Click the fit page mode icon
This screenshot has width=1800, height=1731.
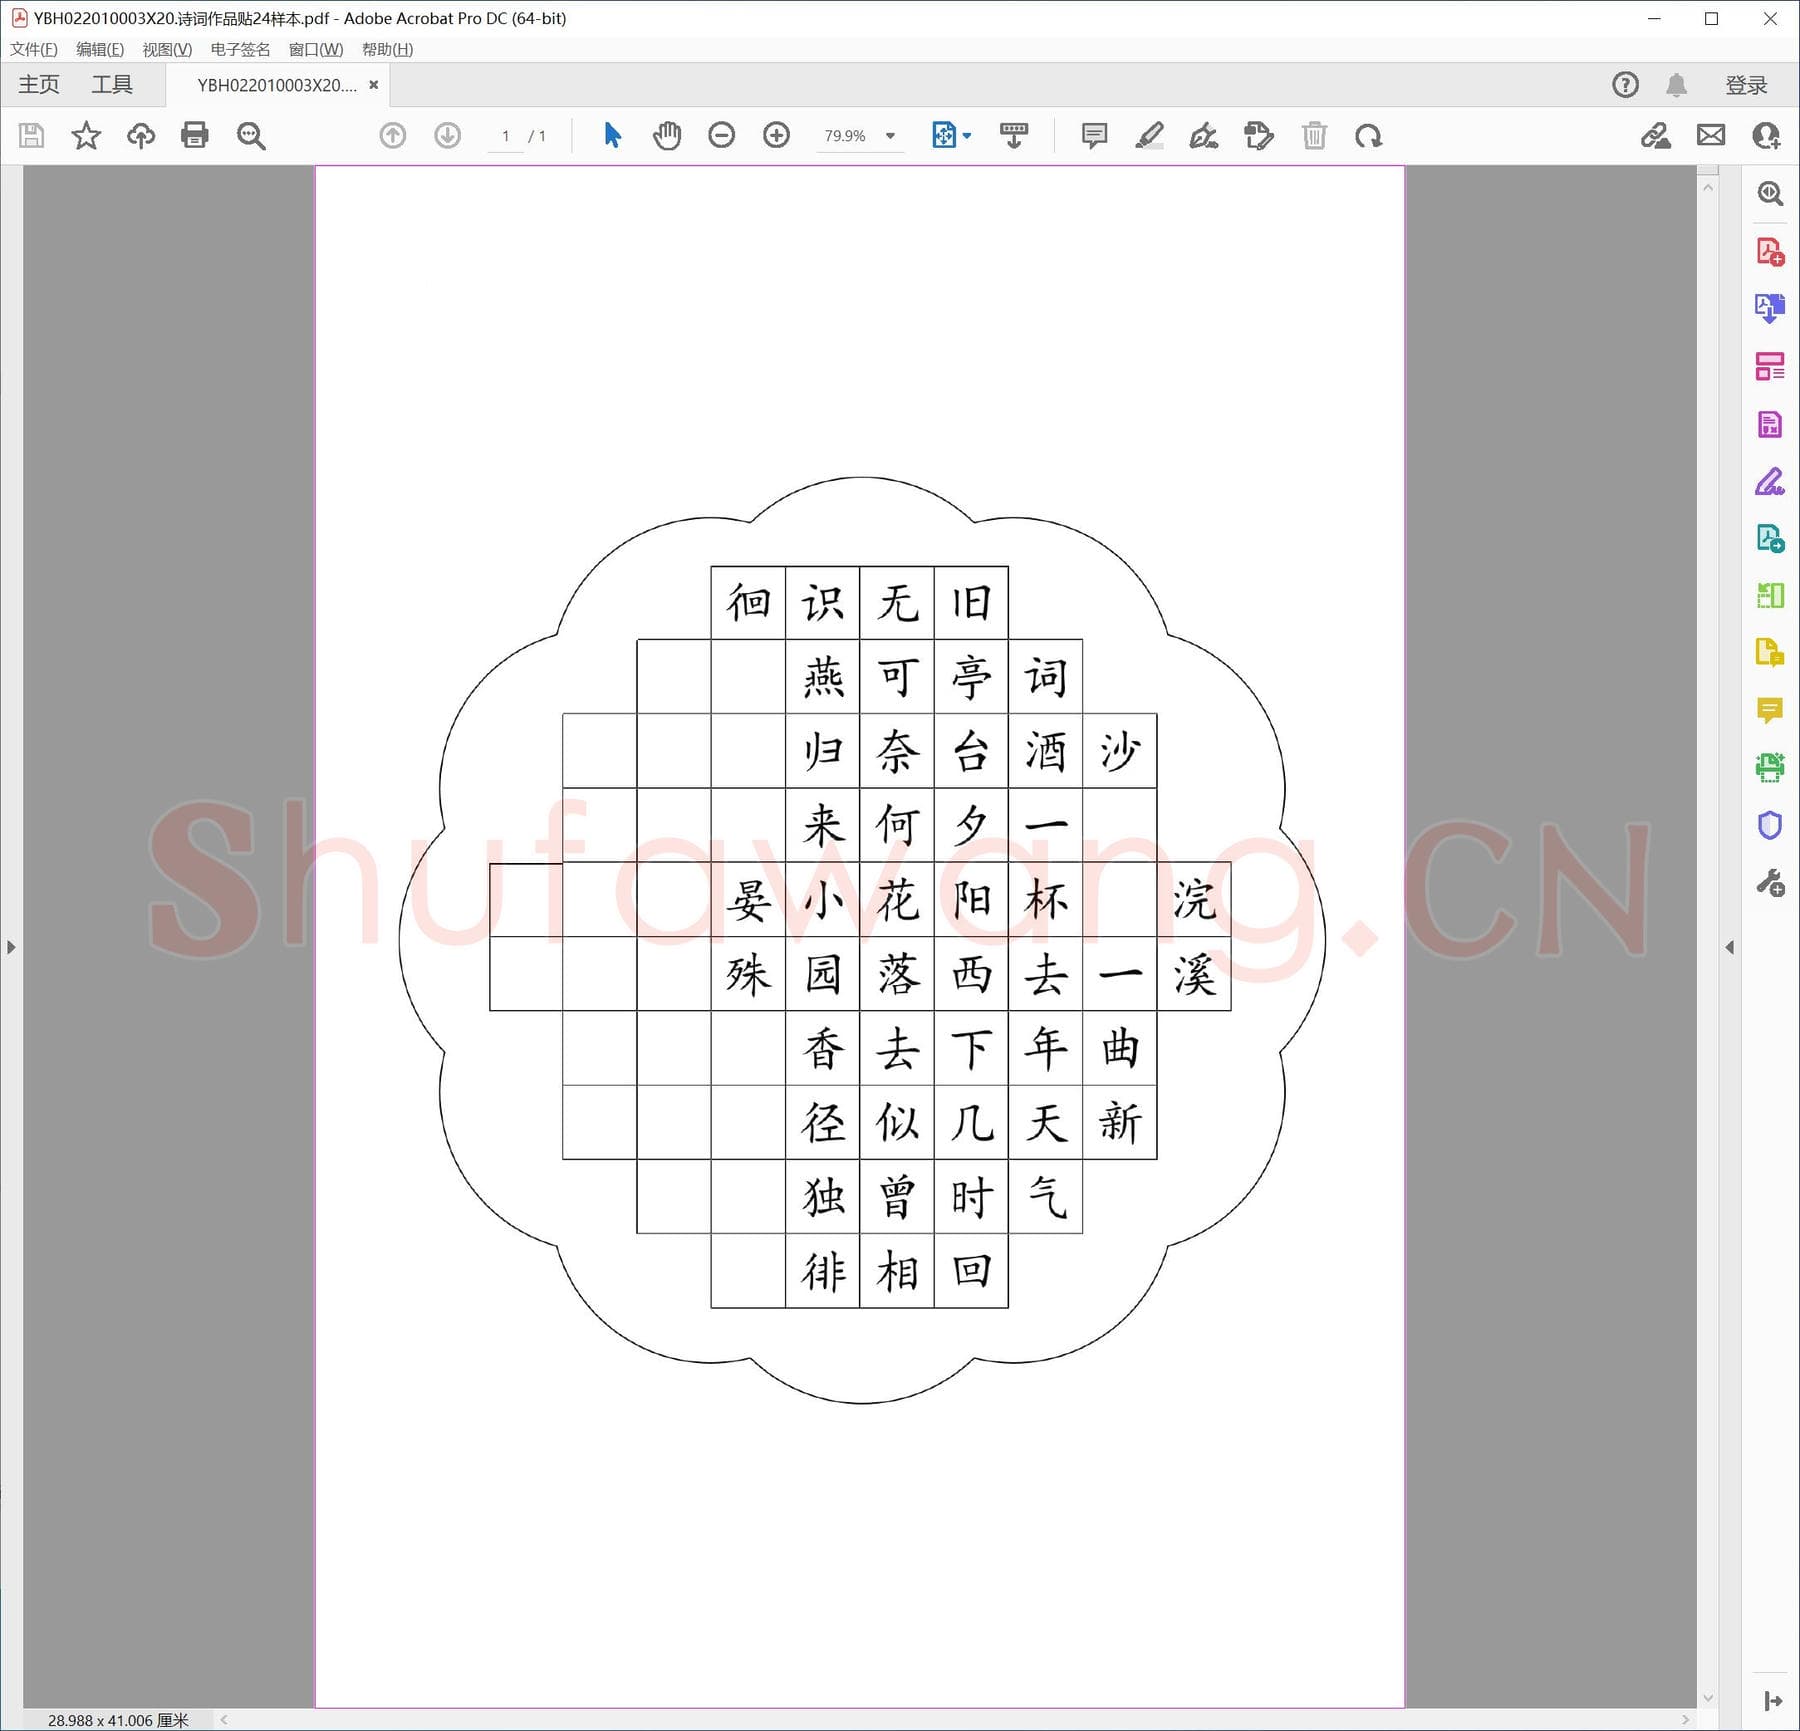click(x=944, y=135)
